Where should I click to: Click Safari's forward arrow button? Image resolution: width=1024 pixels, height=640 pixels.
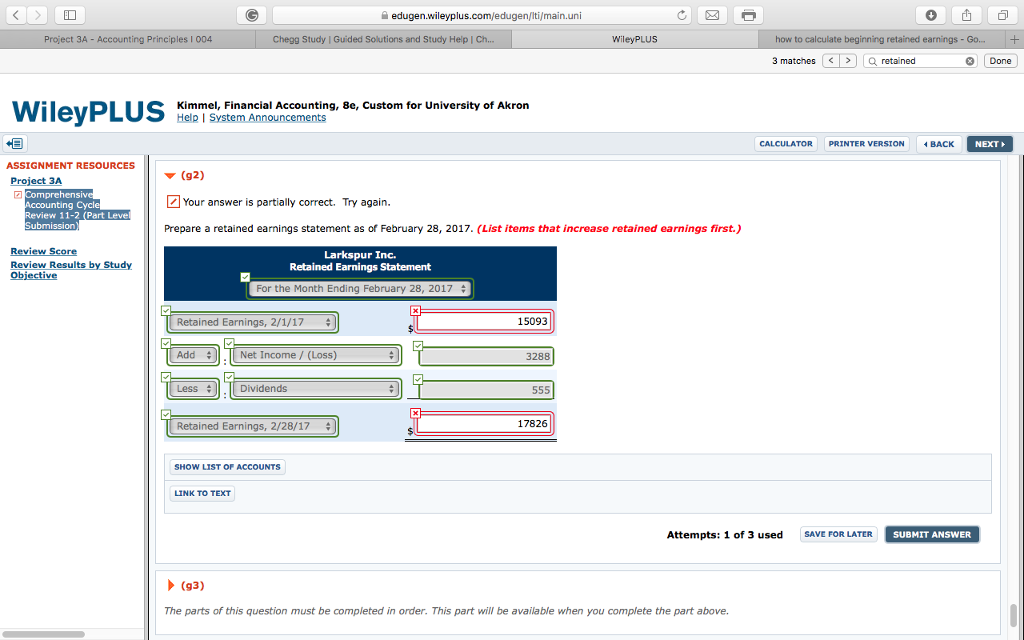(37, 15)
